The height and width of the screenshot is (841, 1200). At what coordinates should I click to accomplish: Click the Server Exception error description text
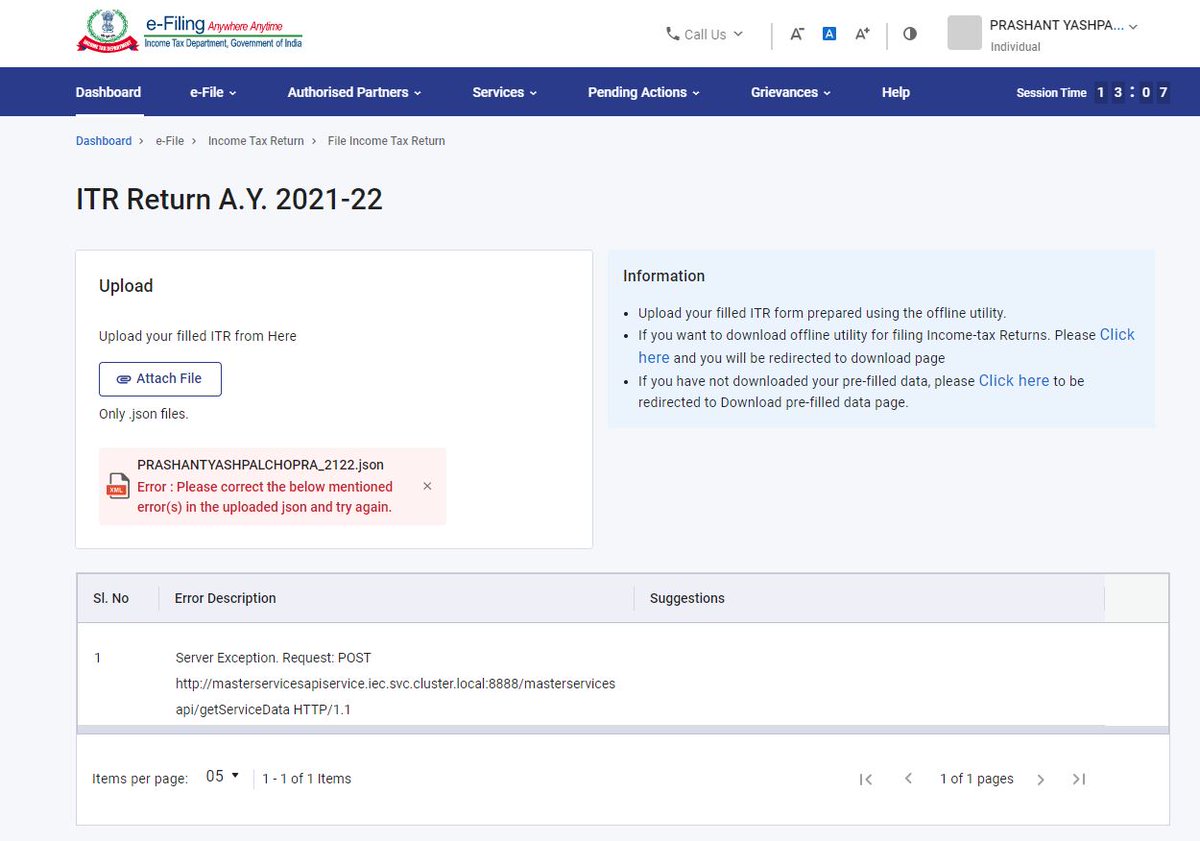(395, 684)
